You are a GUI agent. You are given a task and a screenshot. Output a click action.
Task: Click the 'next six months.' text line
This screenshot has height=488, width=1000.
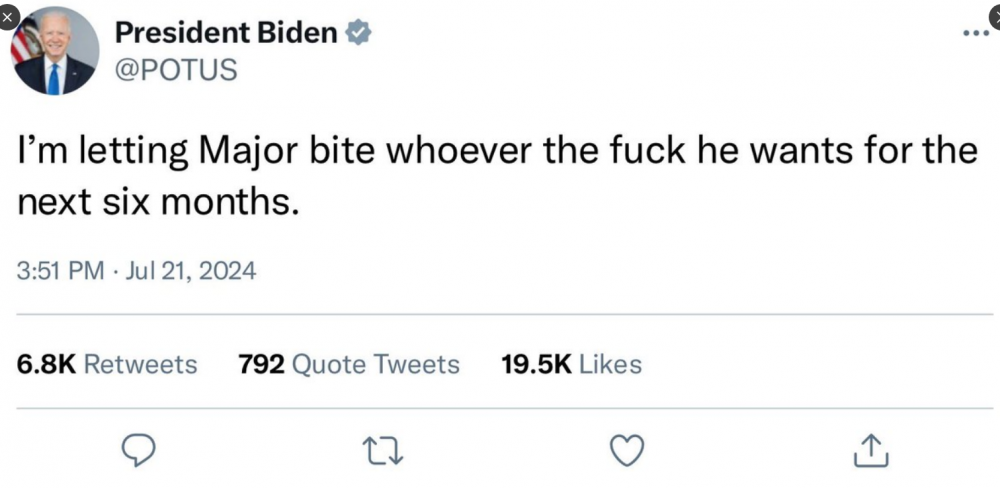pyautogui.click(x=158, y=202)
